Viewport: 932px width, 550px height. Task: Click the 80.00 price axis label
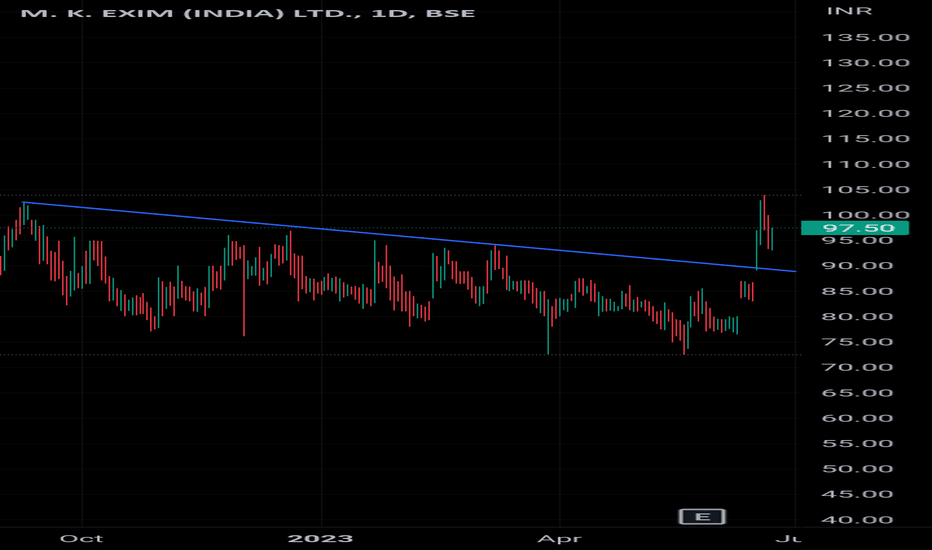point(857,316)
